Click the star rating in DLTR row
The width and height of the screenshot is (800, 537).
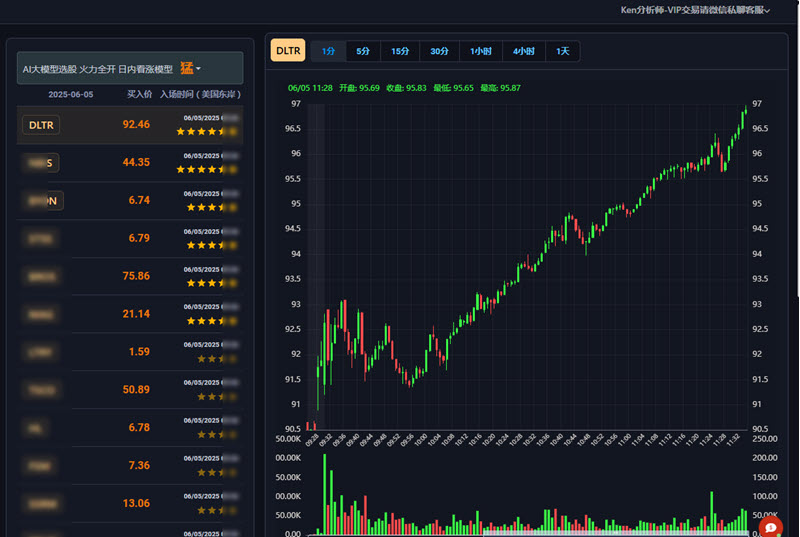207,132
